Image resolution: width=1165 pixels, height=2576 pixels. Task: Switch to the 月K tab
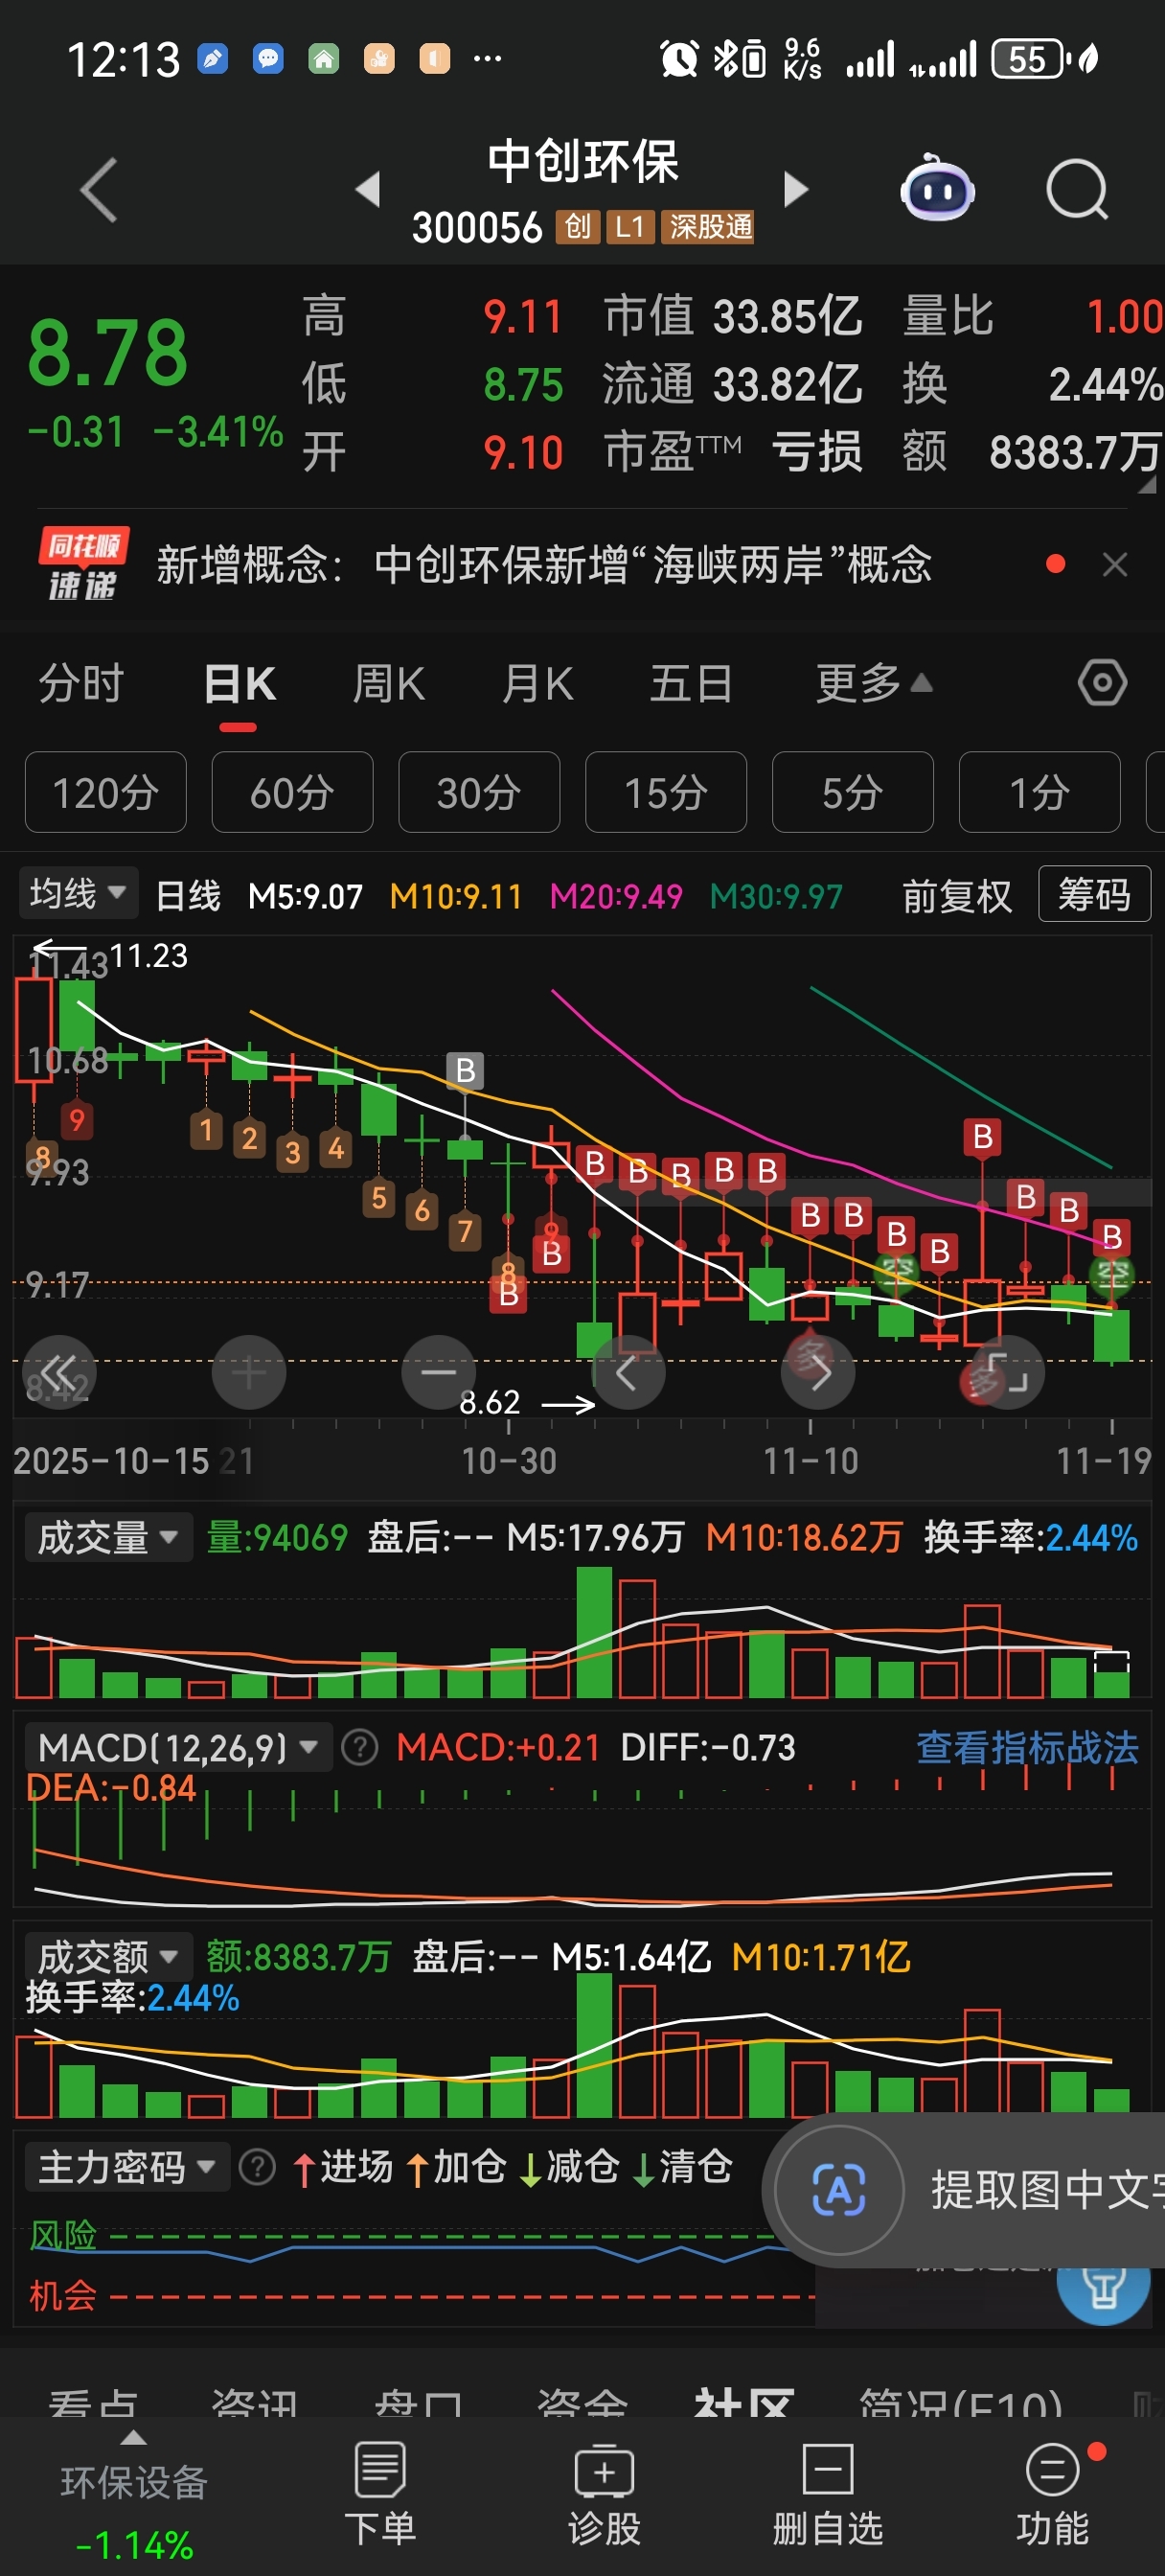pyautogui.click(x=538, y=684)
